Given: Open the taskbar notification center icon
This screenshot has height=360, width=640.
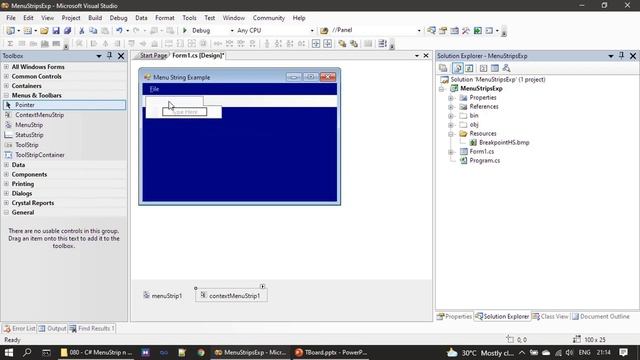Looking at the screenshot, I should (623, 353).
